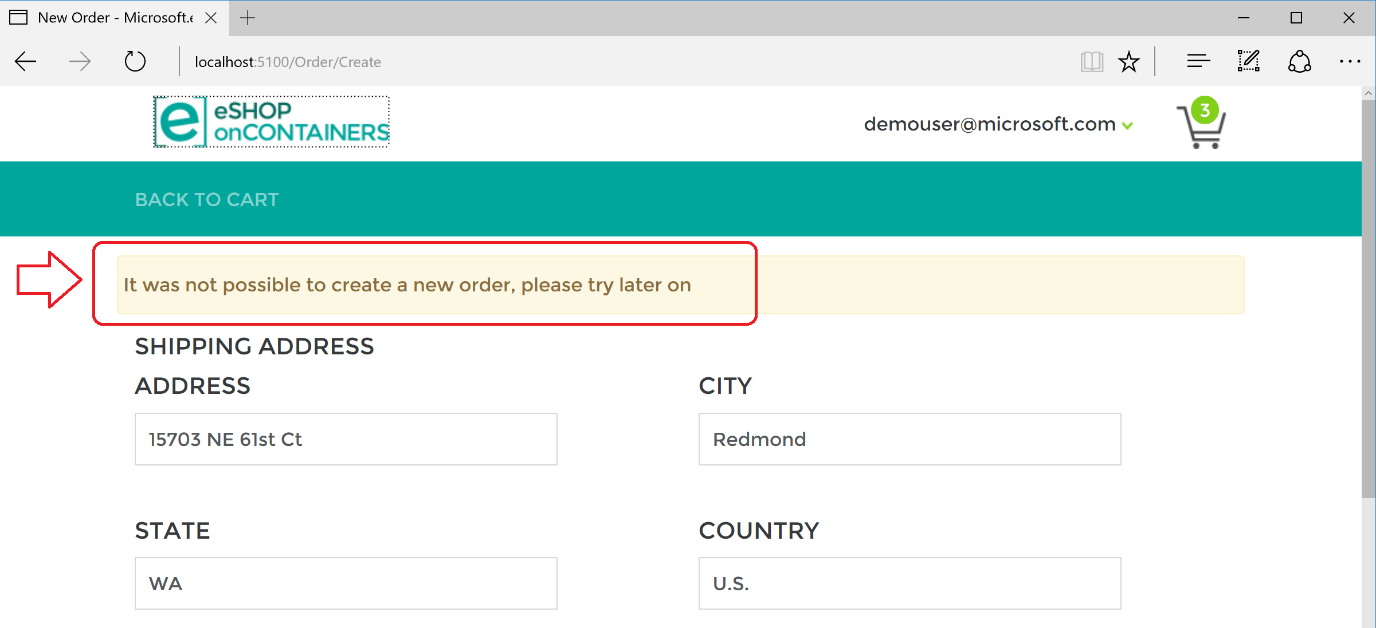The image size is (1376, 628).
Task: Click the browser Back arrow button
Action: 26,62
